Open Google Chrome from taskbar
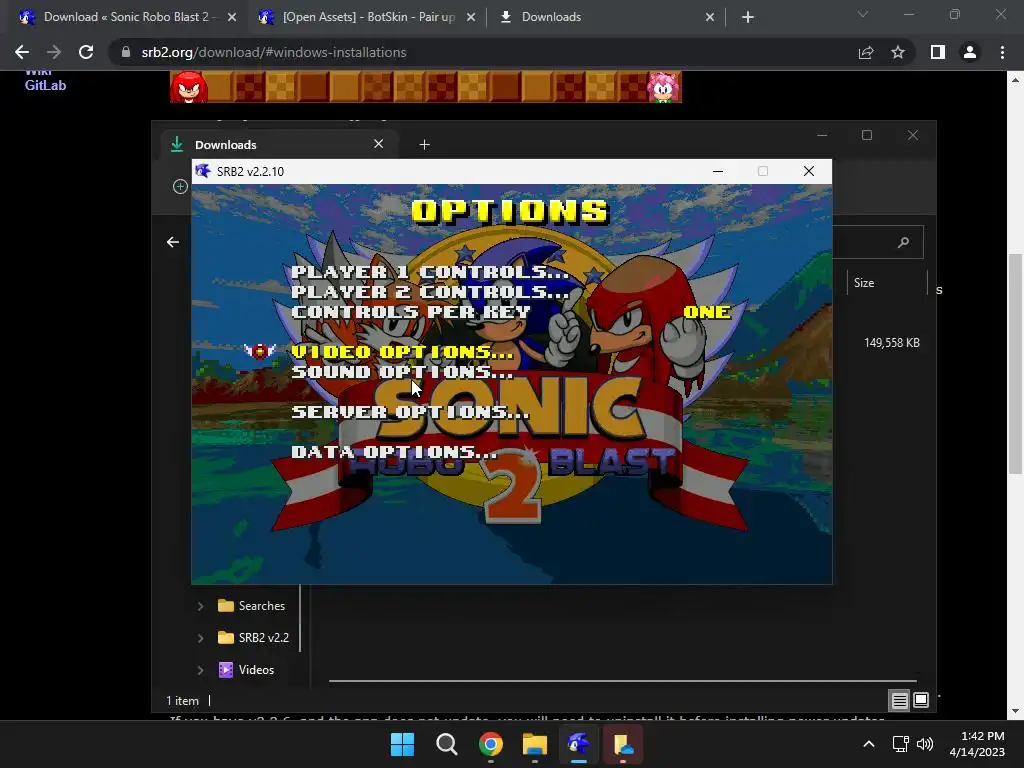 (491, 744)
